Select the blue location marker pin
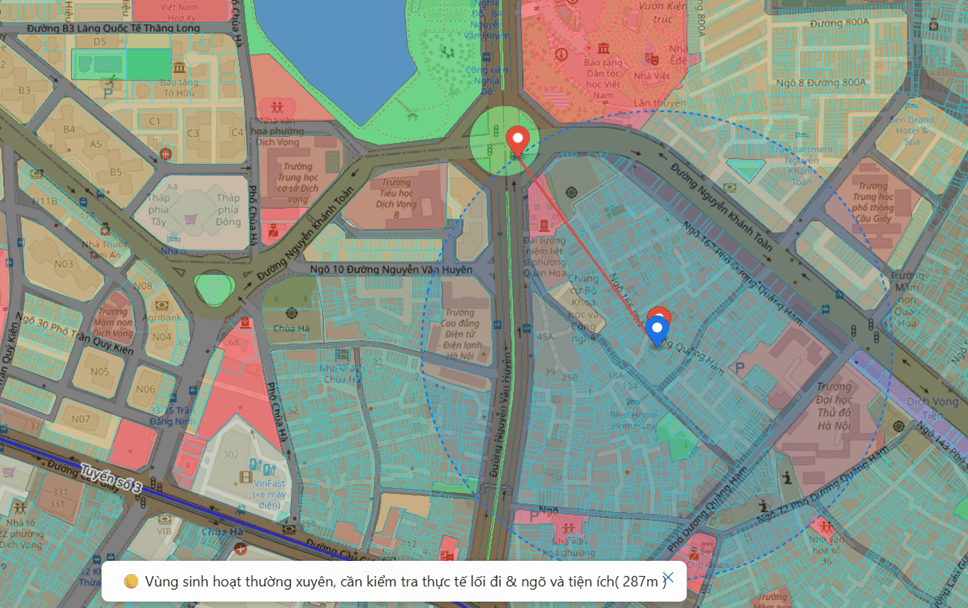The image size is (968, 608). (x=657, y=329)
